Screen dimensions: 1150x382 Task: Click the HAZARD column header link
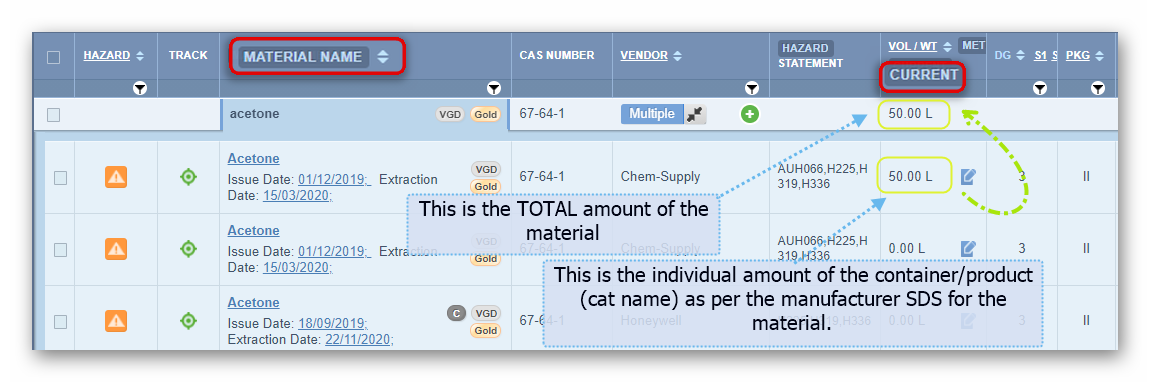click(107, 55)
